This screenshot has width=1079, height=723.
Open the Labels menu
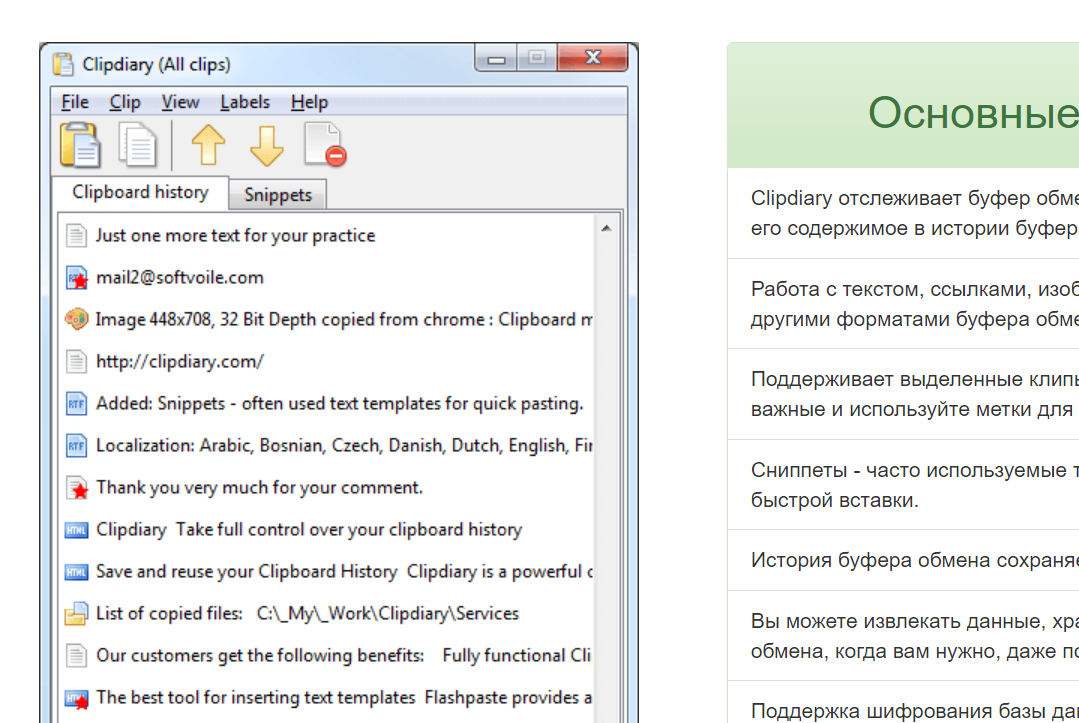tap(245, 102)
